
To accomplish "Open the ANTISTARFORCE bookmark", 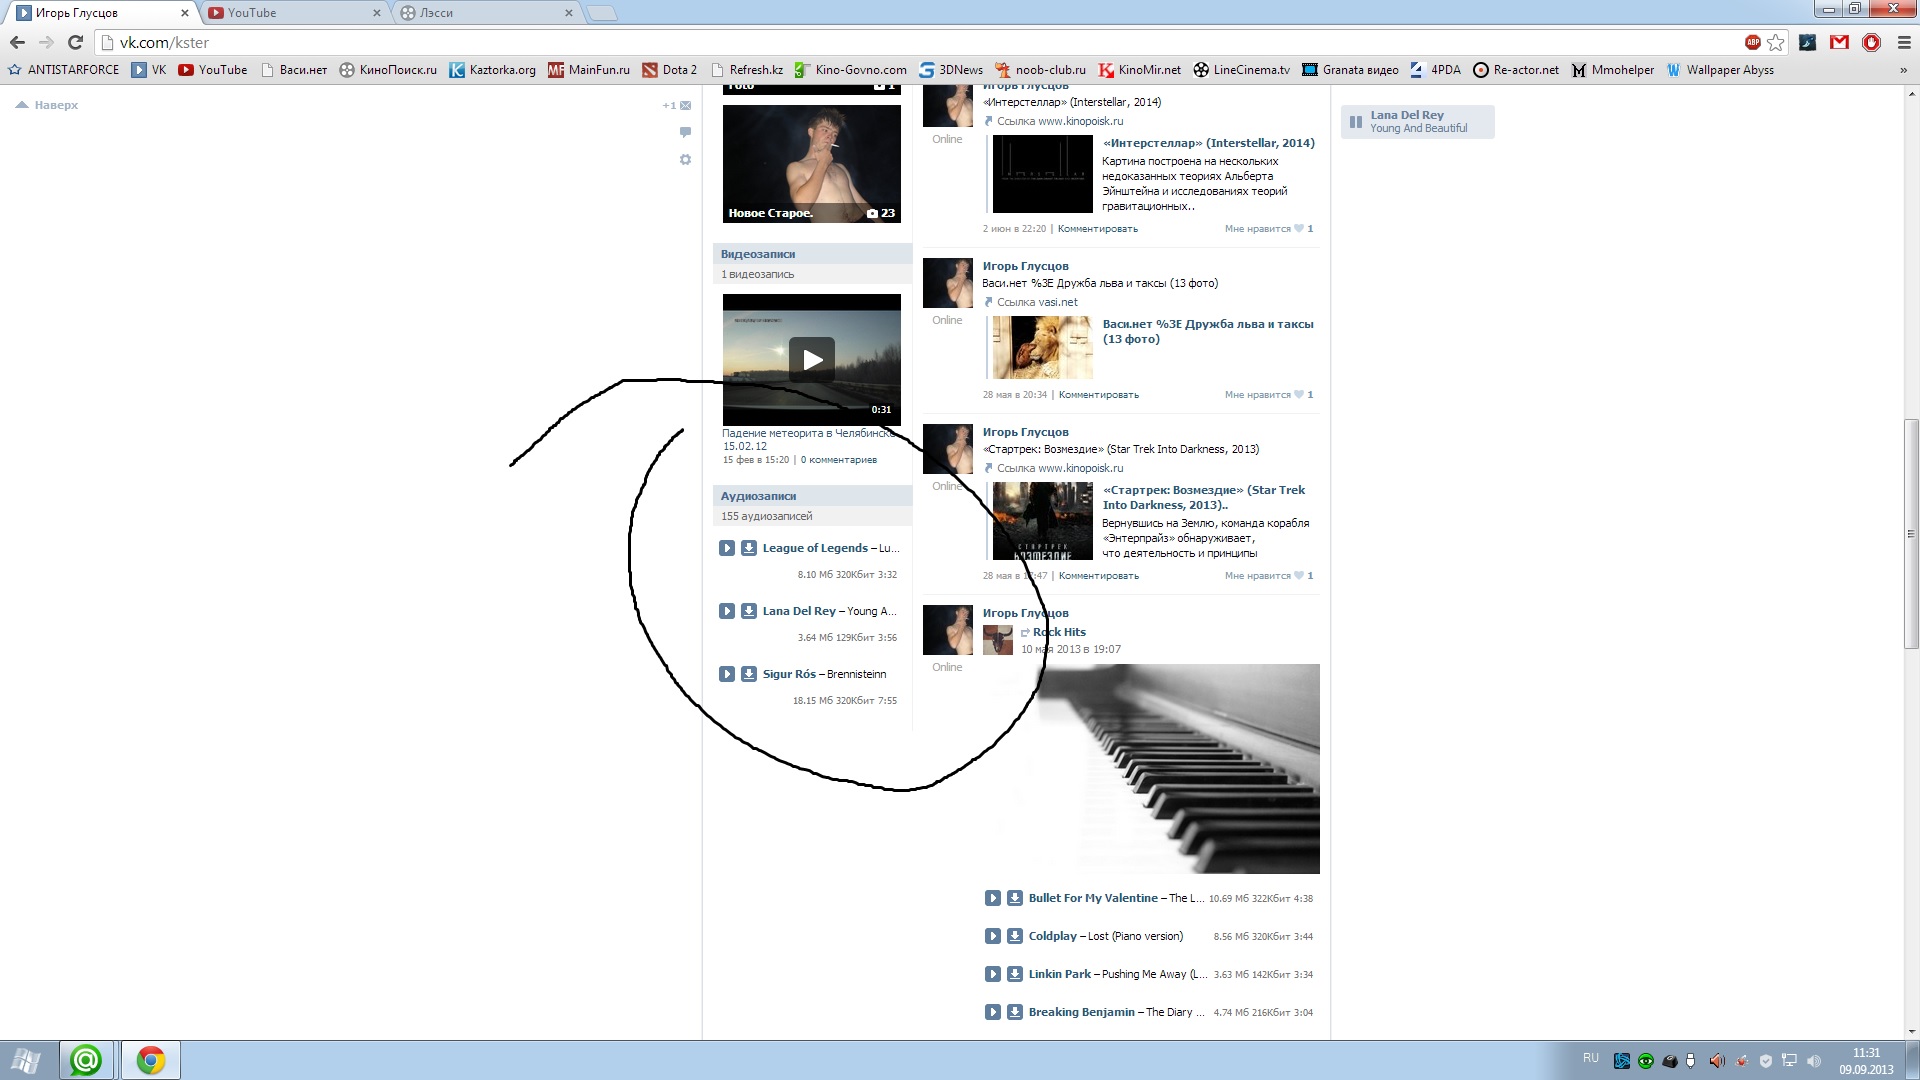I will pyautogui.click(x=63, y=70).
